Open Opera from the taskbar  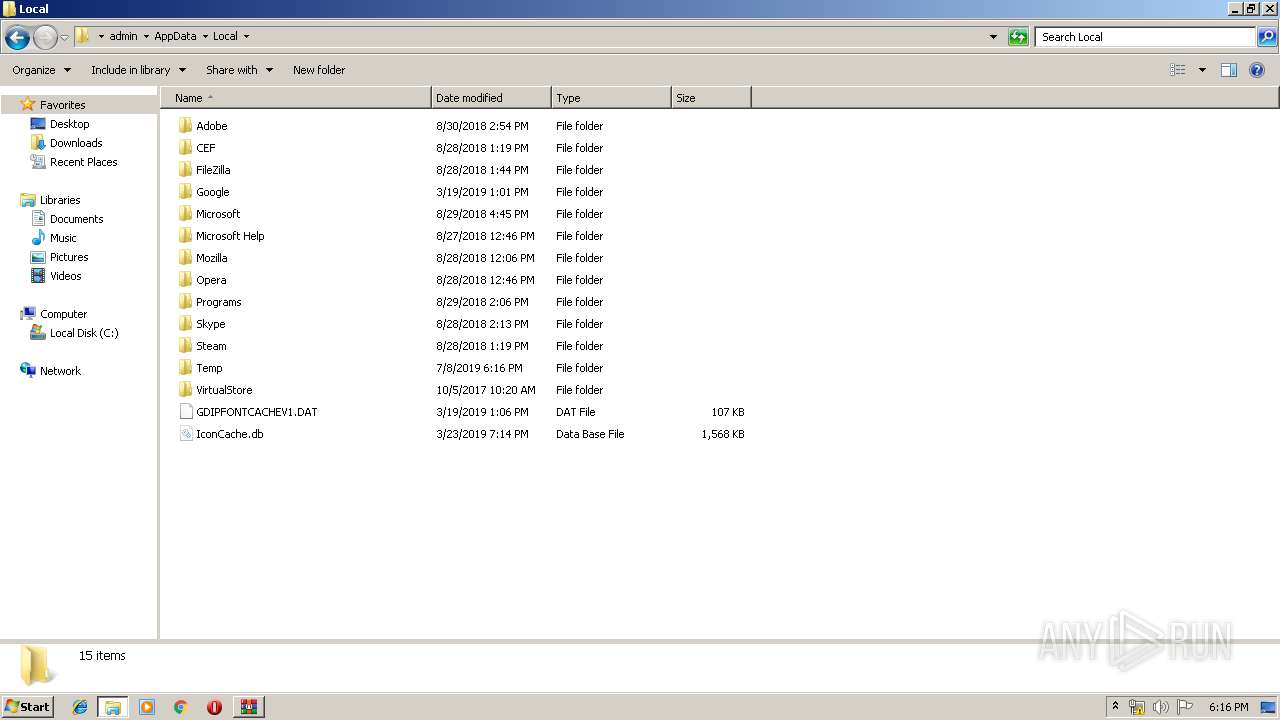tap(214, 707)
